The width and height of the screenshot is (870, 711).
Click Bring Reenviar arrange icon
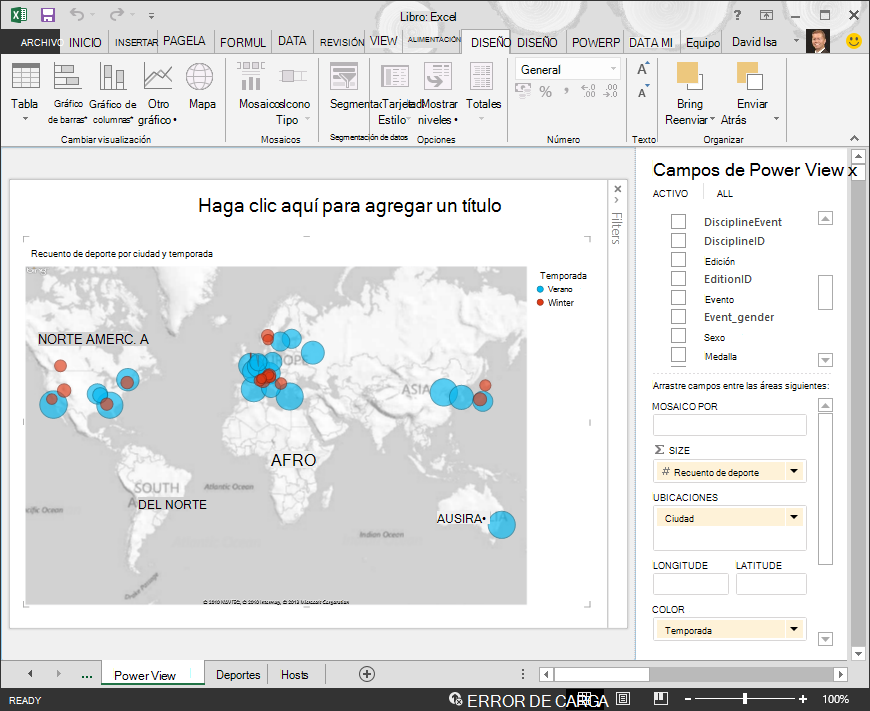(x=690, y=77)
